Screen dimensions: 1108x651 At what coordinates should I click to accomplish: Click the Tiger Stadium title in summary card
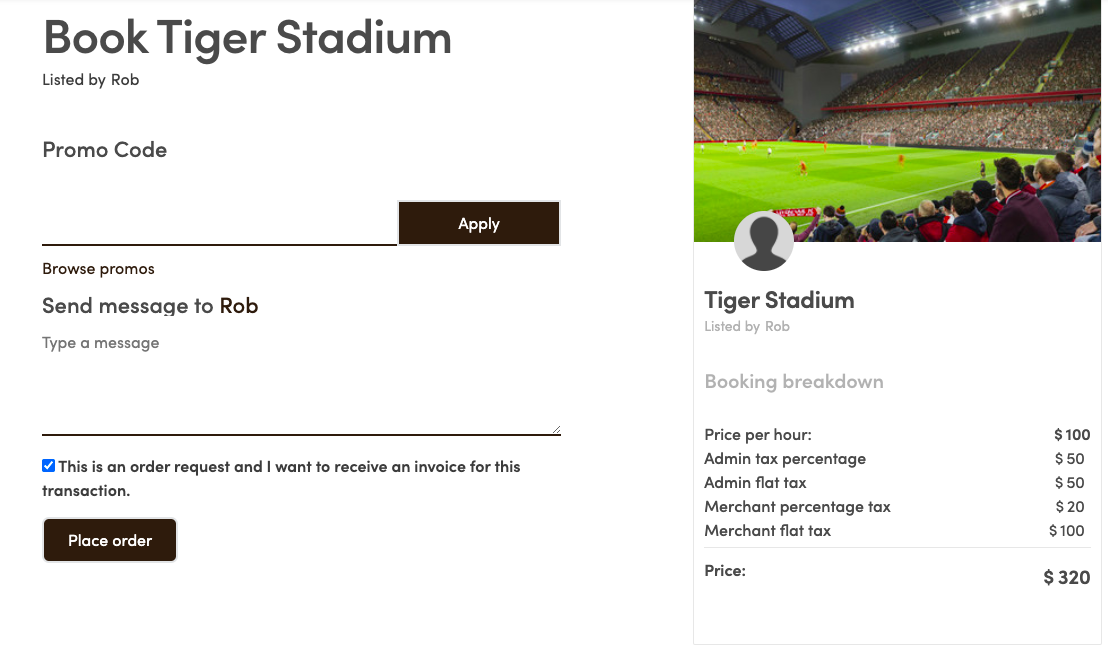coord(779,300)
